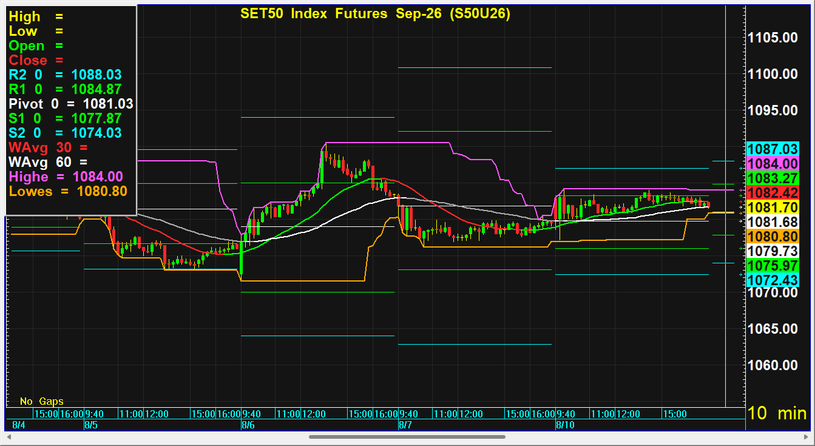
Task: Click the 1065.00 price axis label
Action: click(x=772, y=329)
